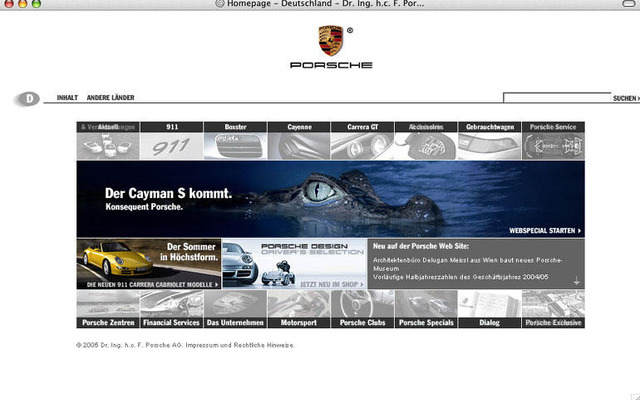
Task: Click the car-key accessories thumbnail
Action: coord(426,146)
